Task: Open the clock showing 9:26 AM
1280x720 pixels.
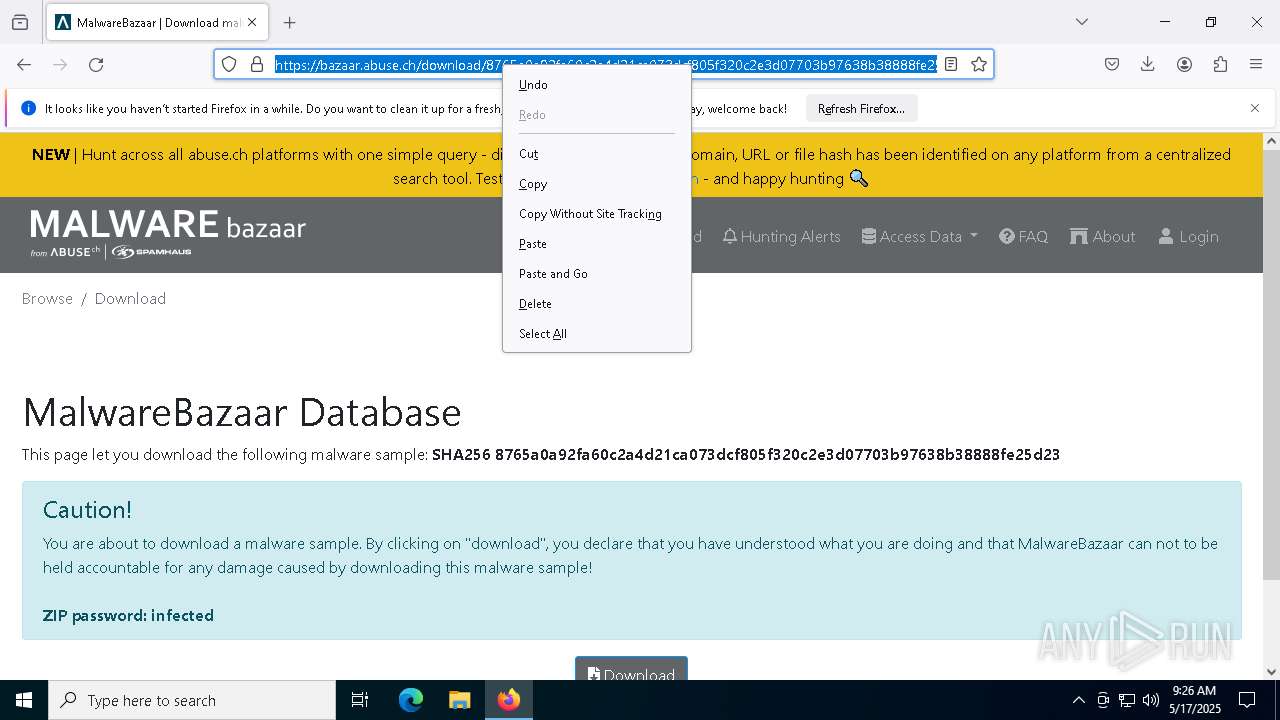Action: click(1194, 700)
